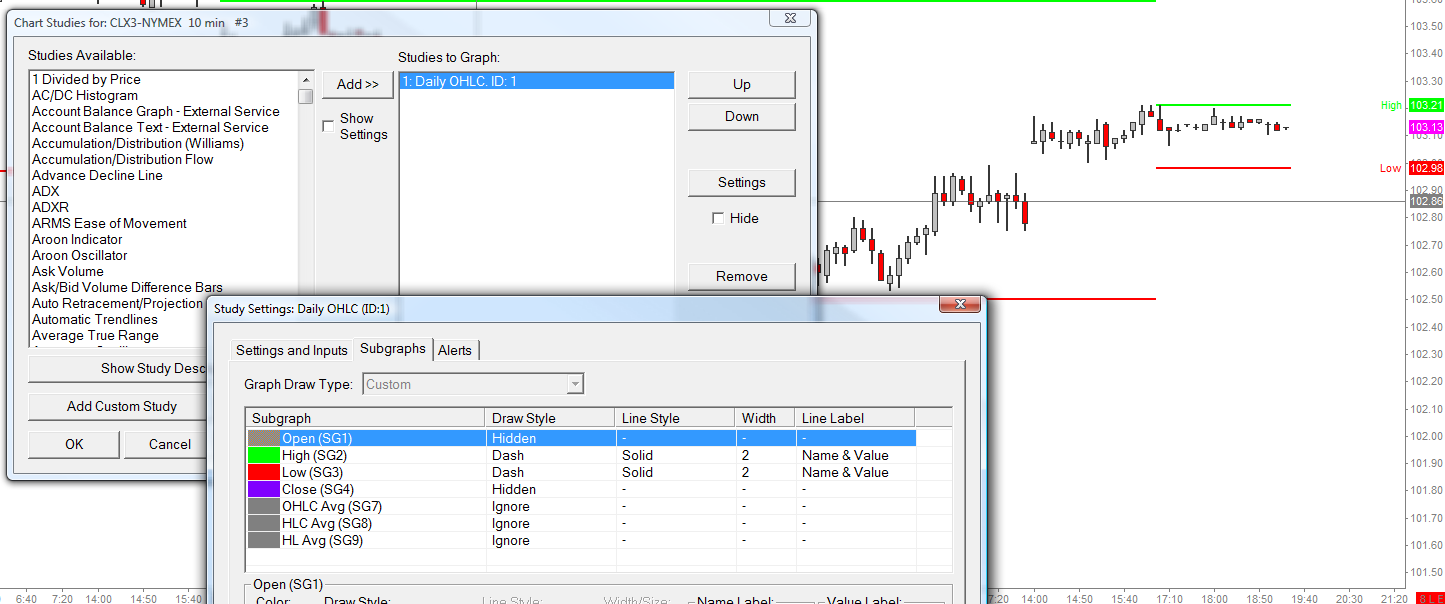Open the Graph Draw Type dropdown
The height and width of the screenshot is (604, 1445).
click(575, 384)
